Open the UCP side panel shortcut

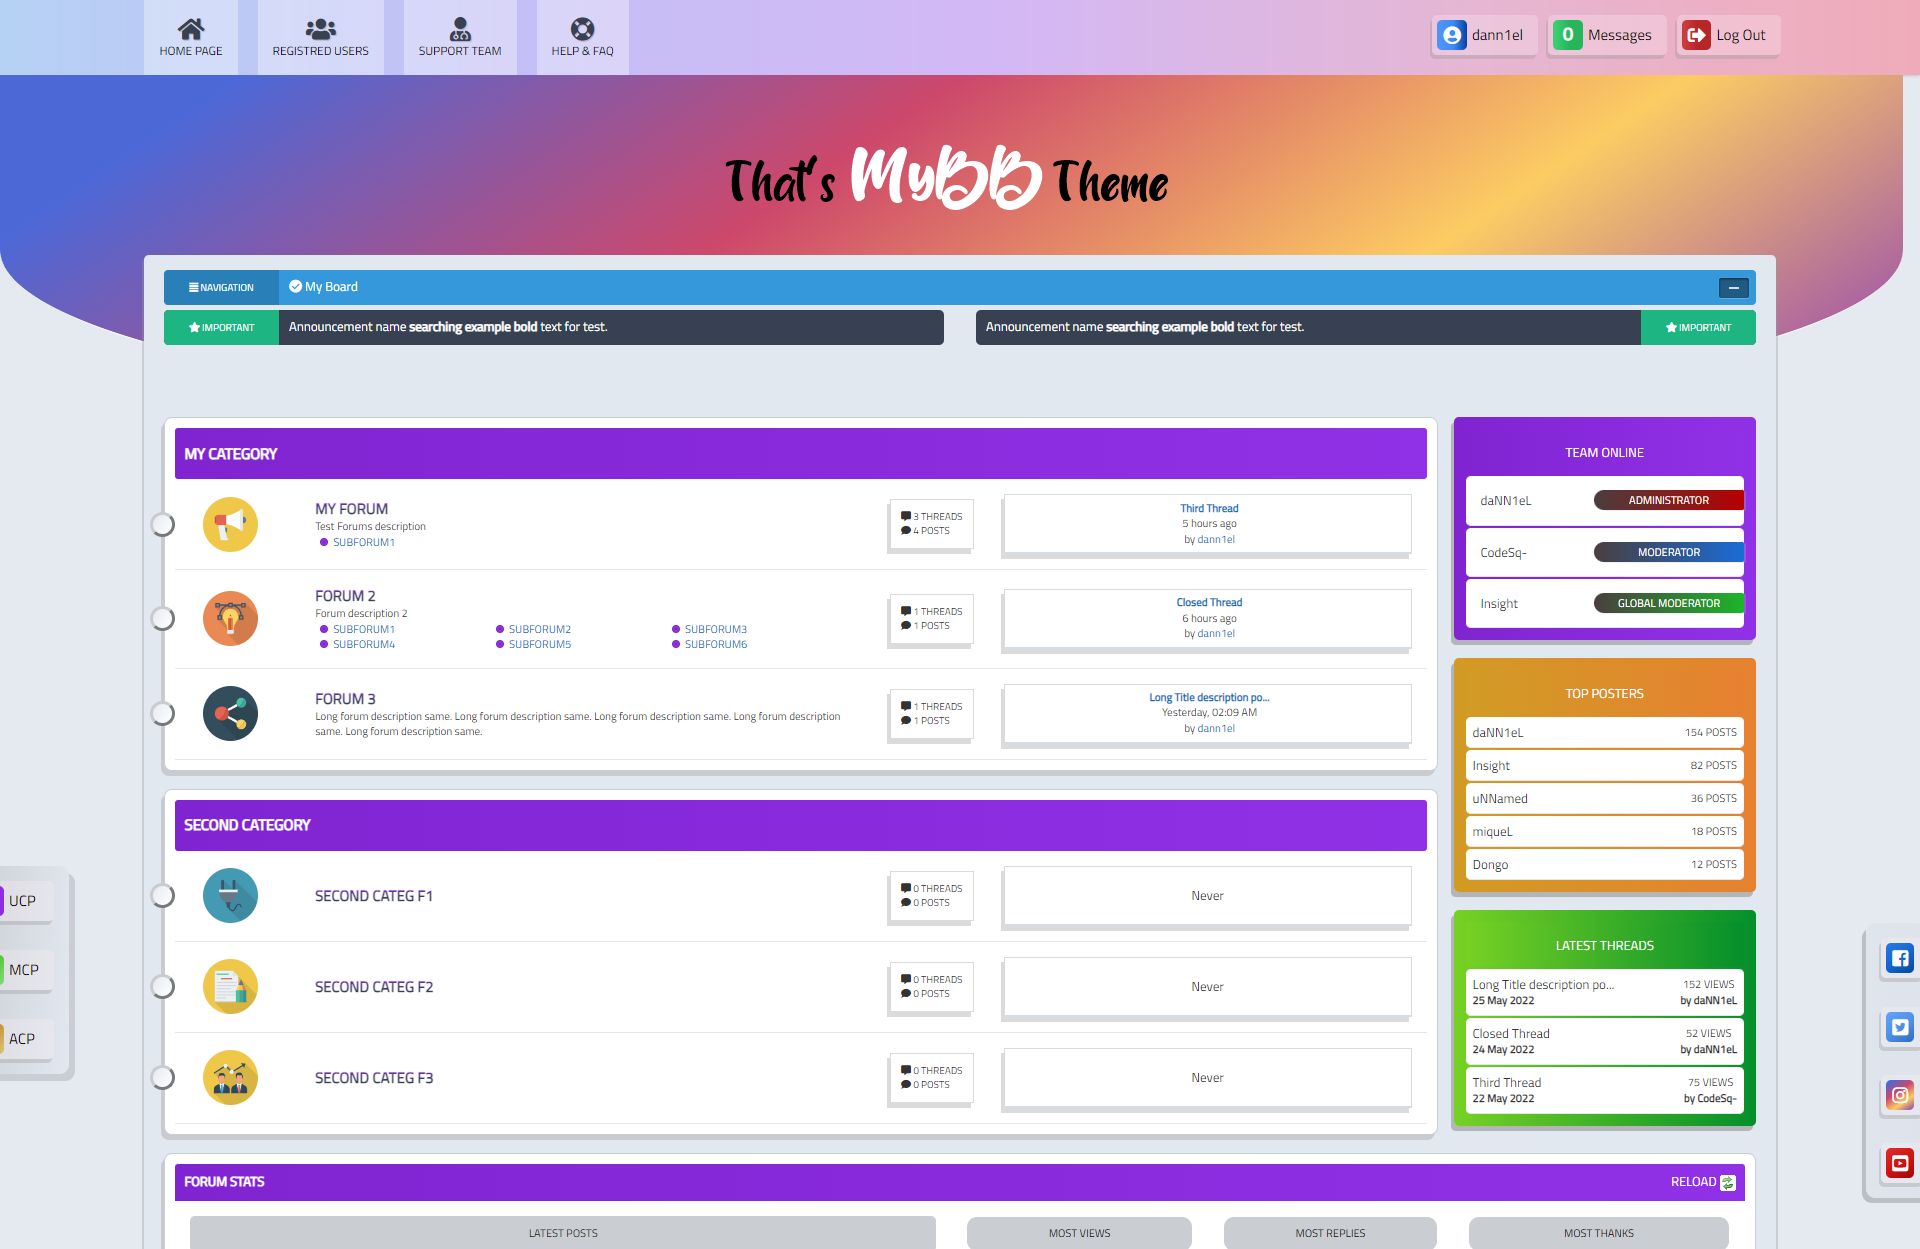23,900
